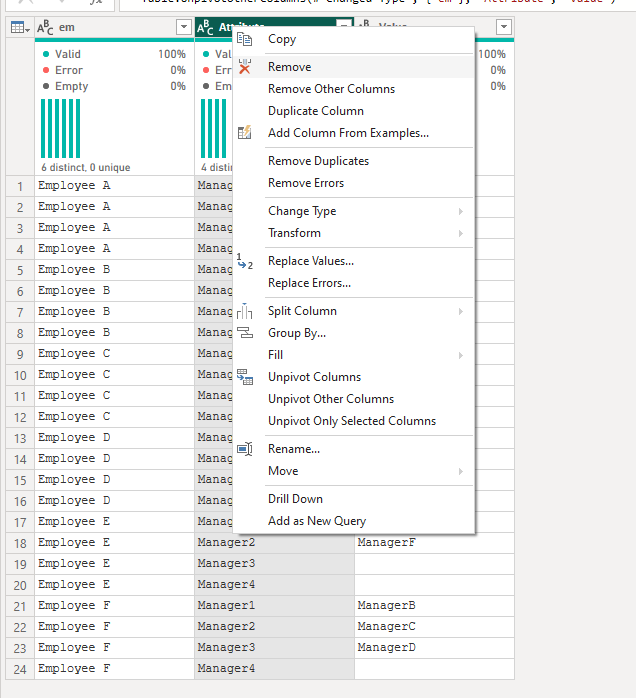This screenshot has height=698, width=636.
Task: Choose Drill Down
Action: (x=354, y=499)
